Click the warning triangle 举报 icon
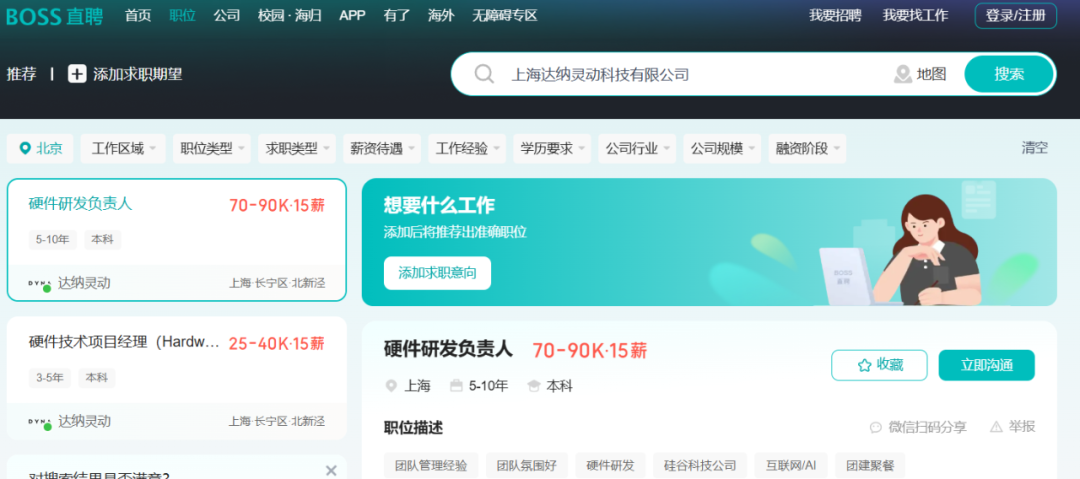This screenshot has height=479, width=1080. [x=996, y=427]
